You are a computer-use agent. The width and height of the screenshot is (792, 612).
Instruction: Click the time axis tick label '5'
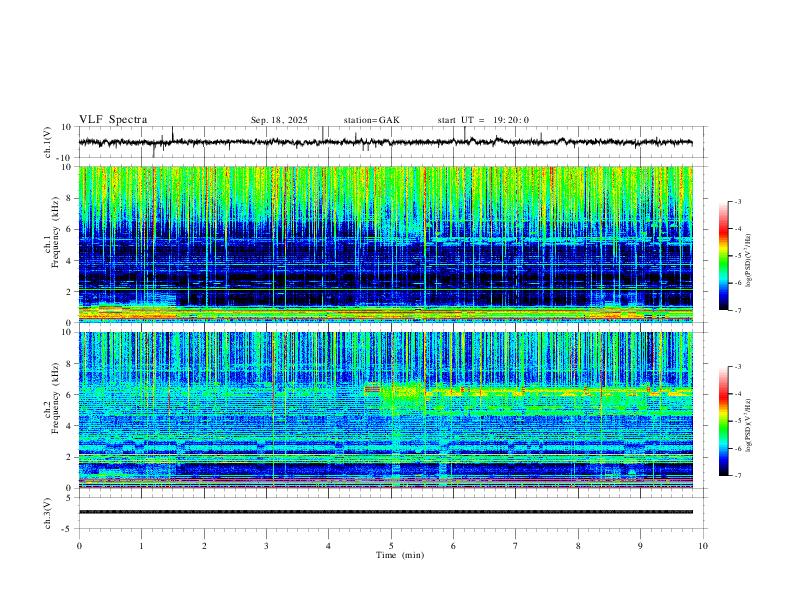pos(391,546)
